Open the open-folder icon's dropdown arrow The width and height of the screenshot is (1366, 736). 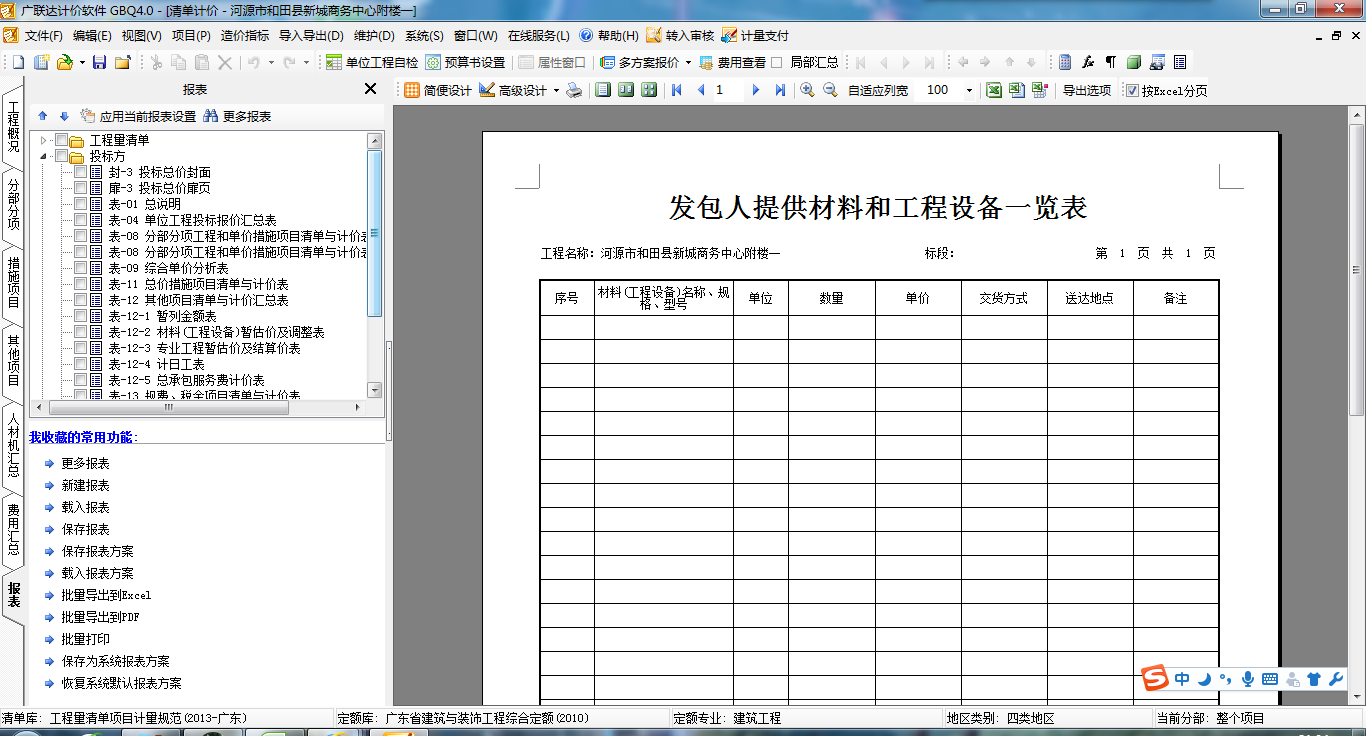pos(81,62)
